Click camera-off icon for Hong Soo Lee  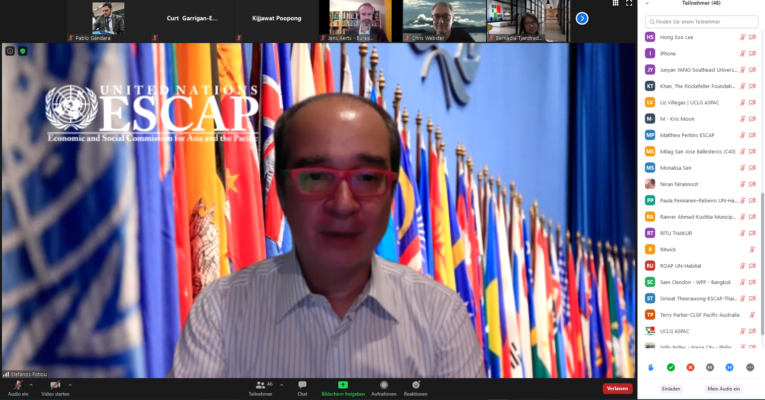point(752,37)
